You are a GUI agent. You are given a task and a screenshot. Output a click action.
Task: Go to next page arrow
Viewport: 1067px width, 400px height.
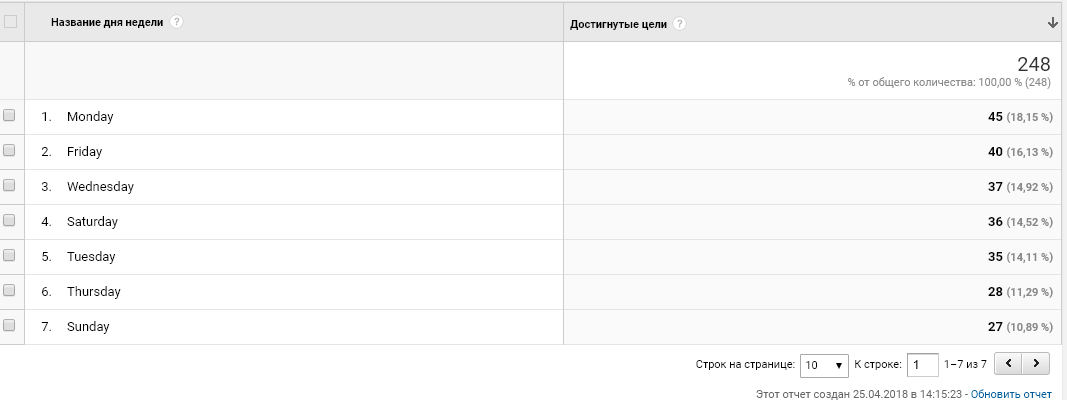click(x=1036, y=364)
